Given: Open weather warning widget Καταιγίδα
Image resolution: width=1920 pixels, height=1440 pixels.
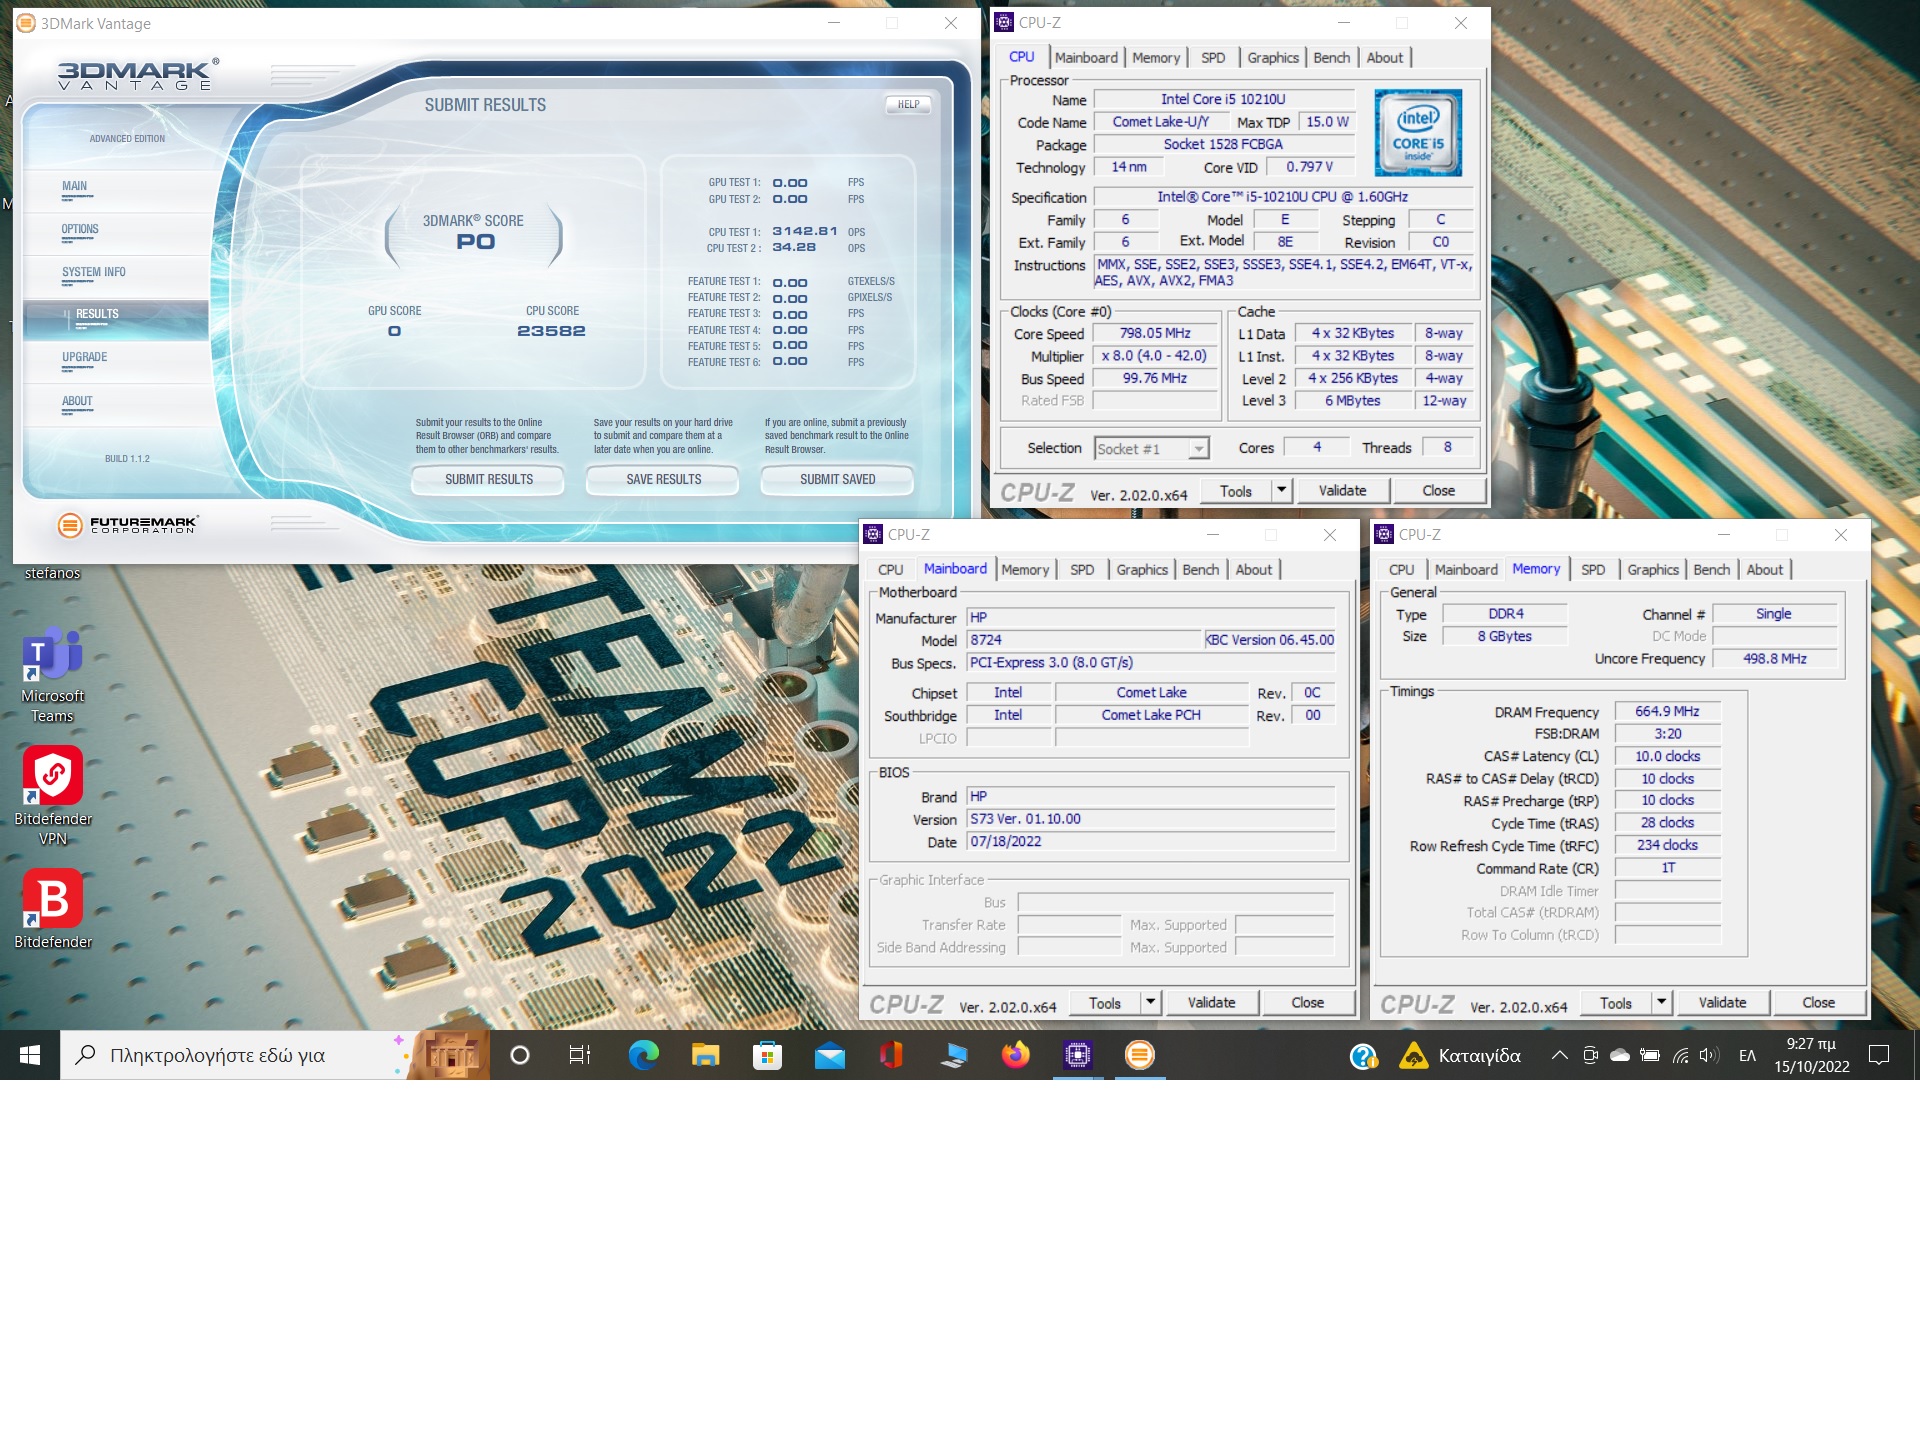Looking at the screenshot, I should pos(1460,1056).
